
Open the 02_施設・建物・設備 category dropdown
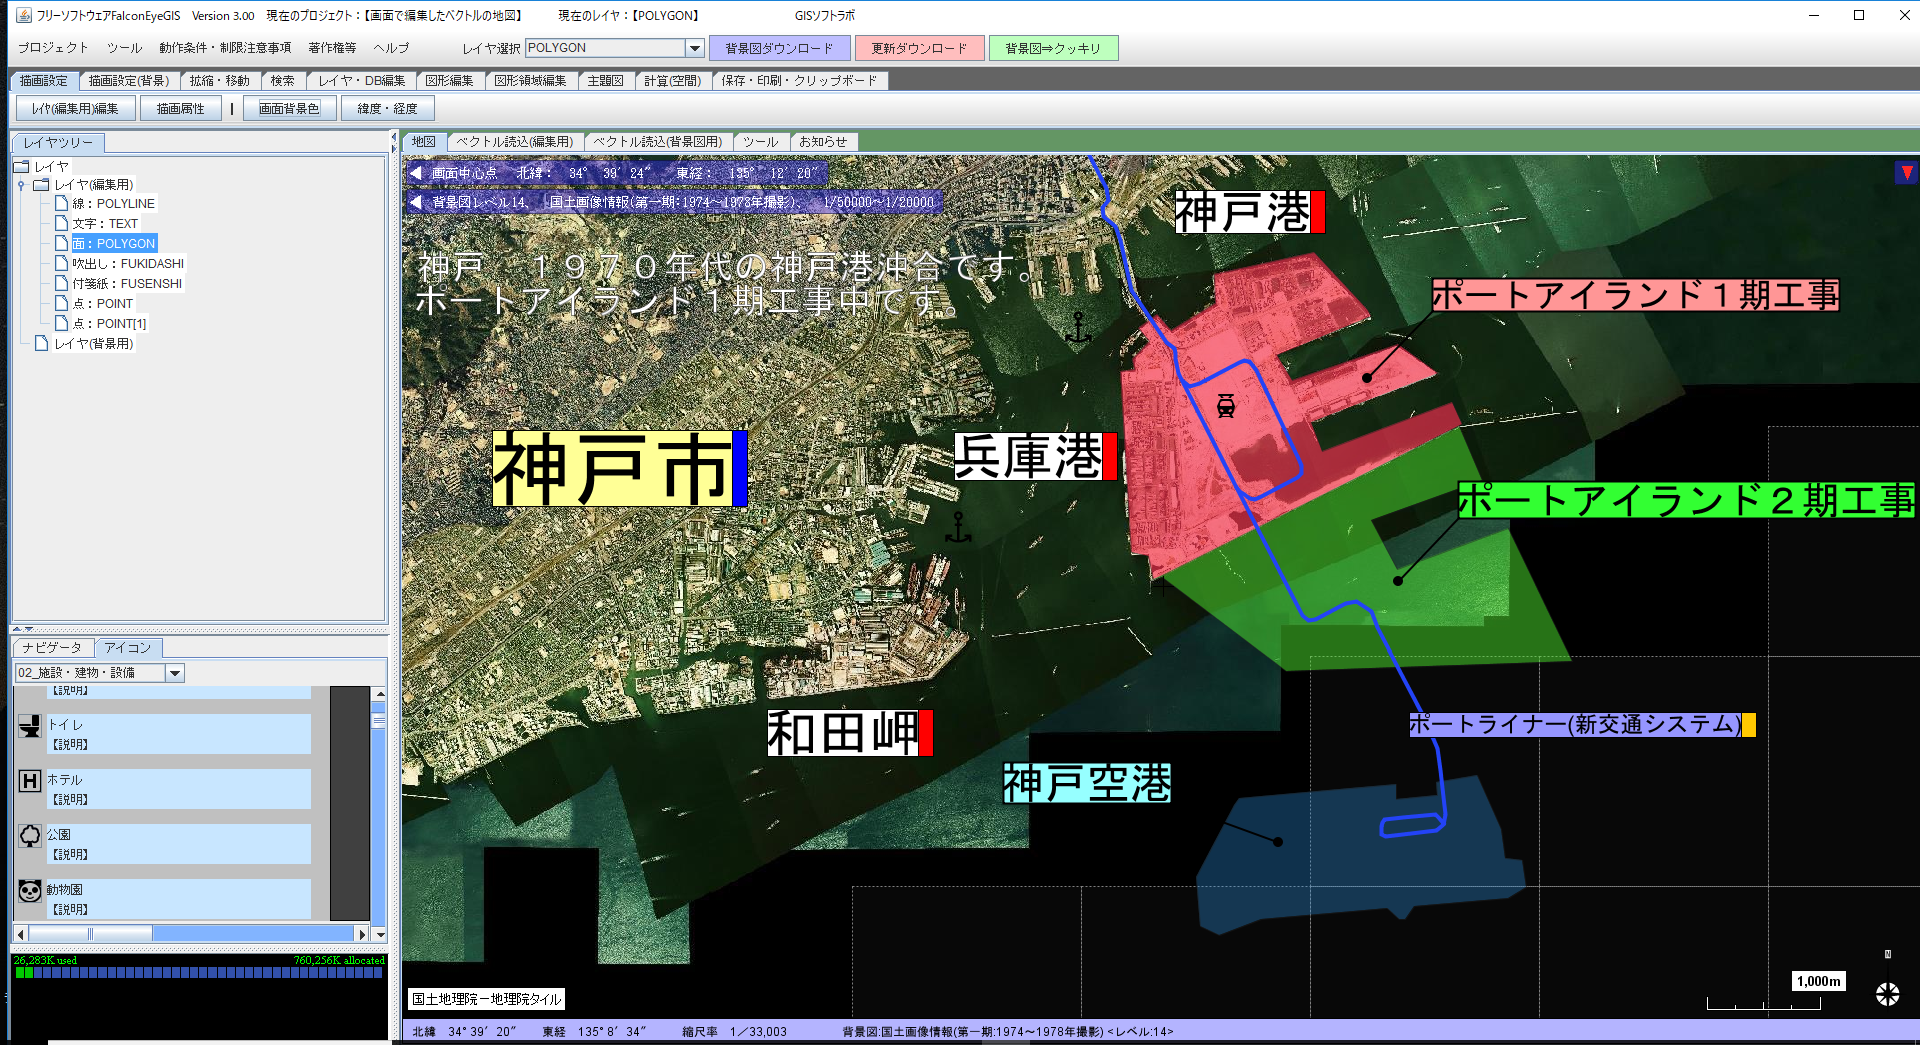[x=175, y=673]
